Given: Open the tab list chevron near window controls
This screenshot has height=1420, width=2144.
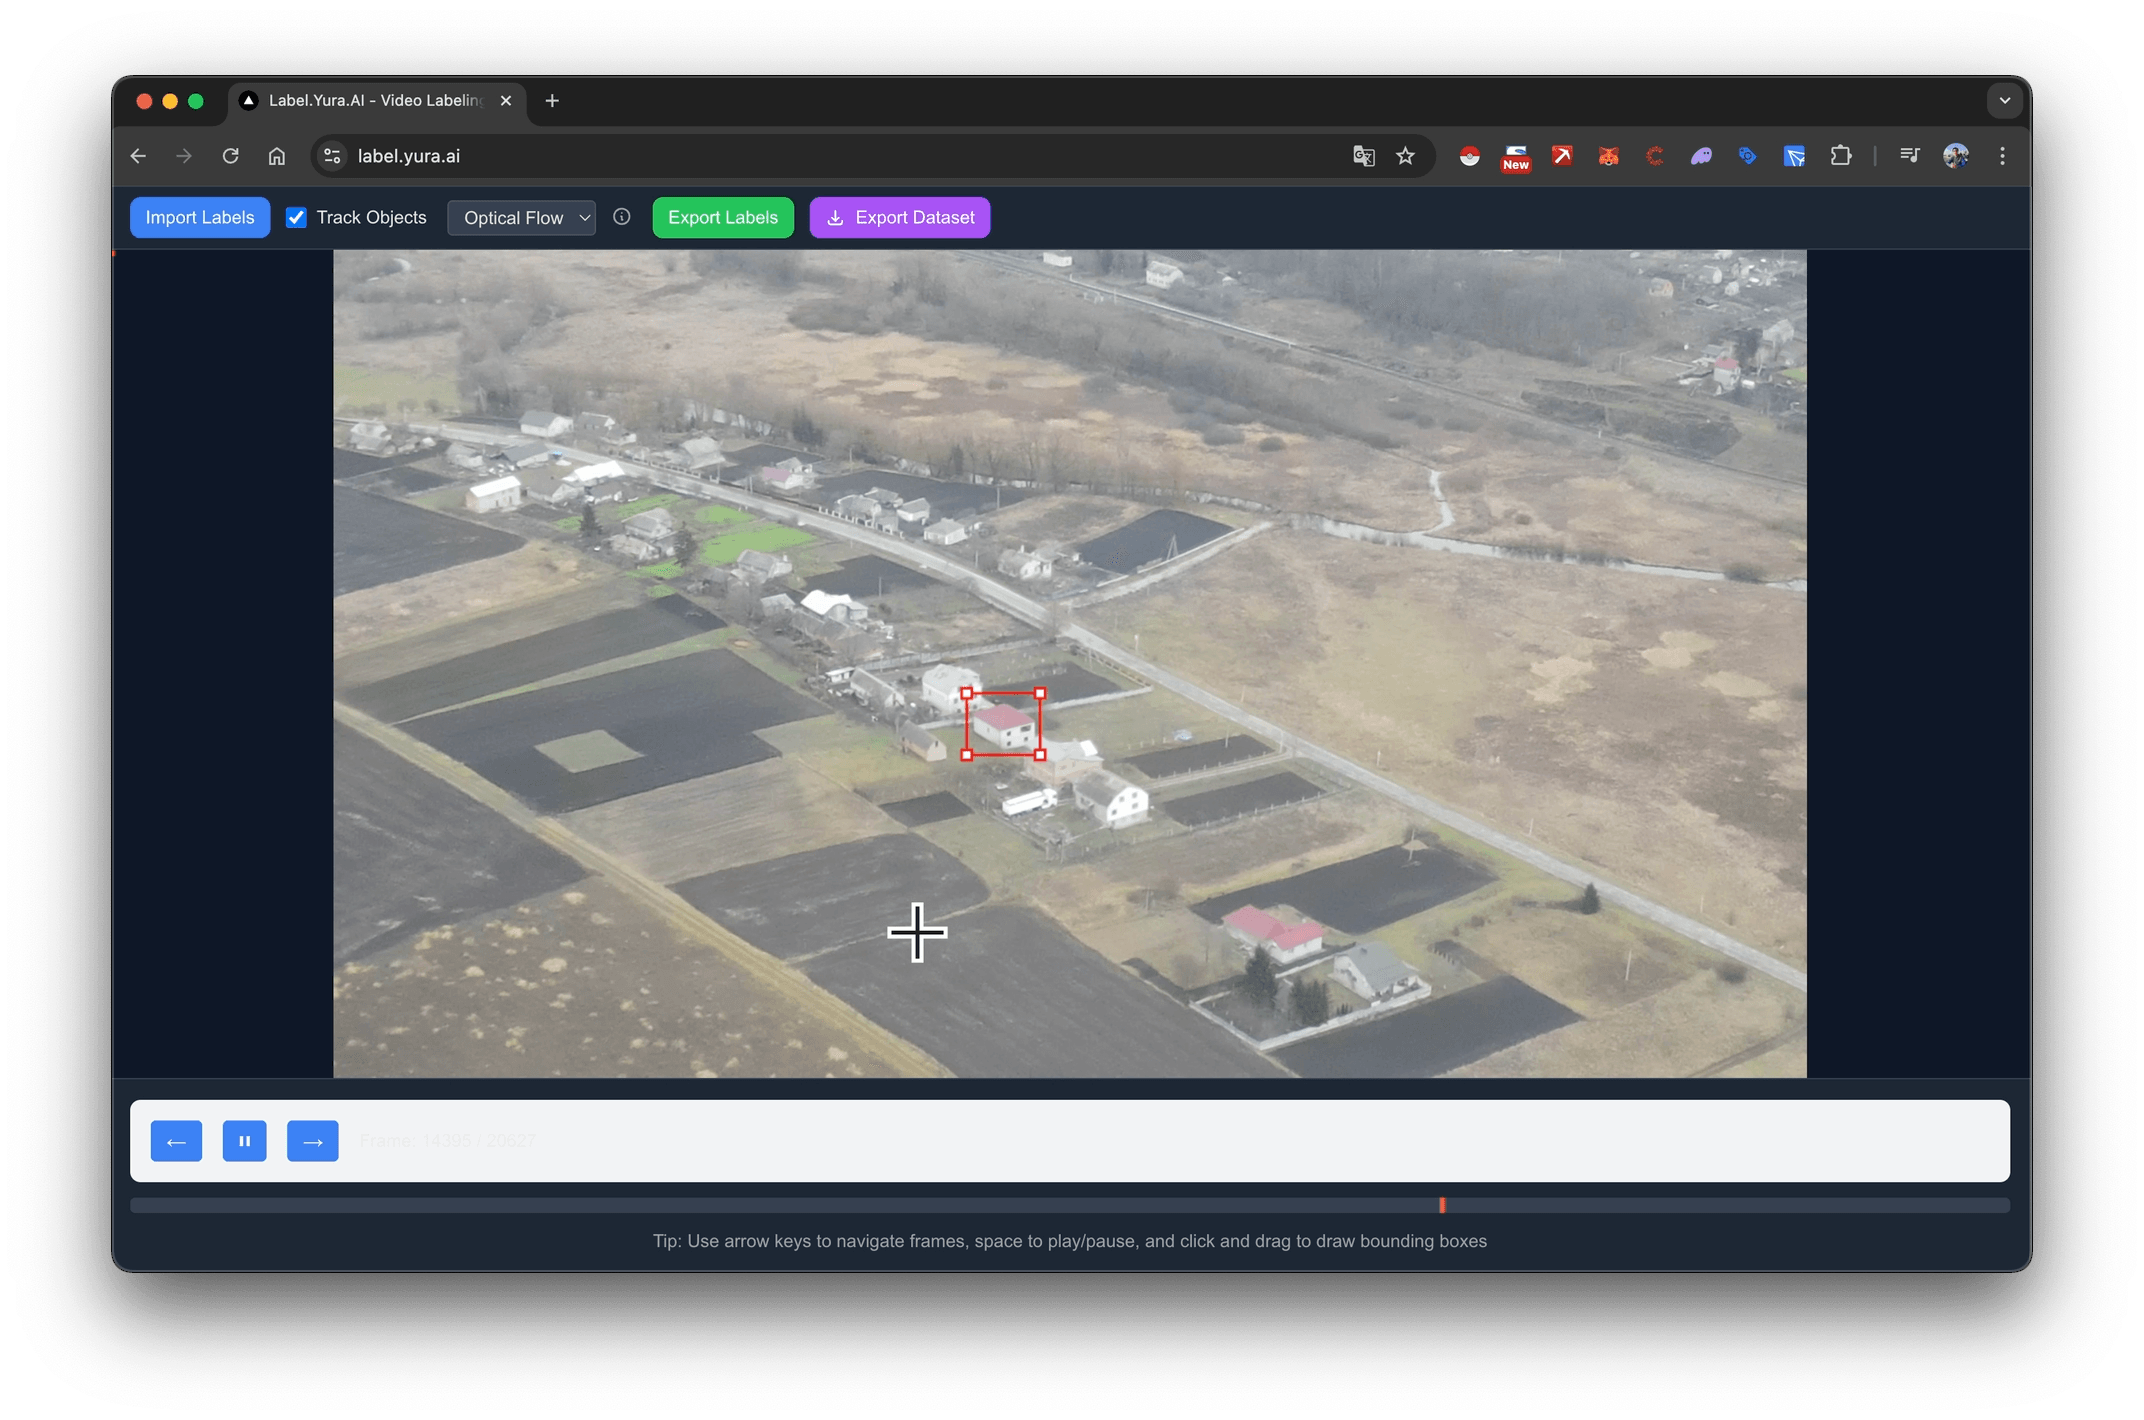Looking at the screenshot, I should pyautogui.click(x=2003, y=100).
